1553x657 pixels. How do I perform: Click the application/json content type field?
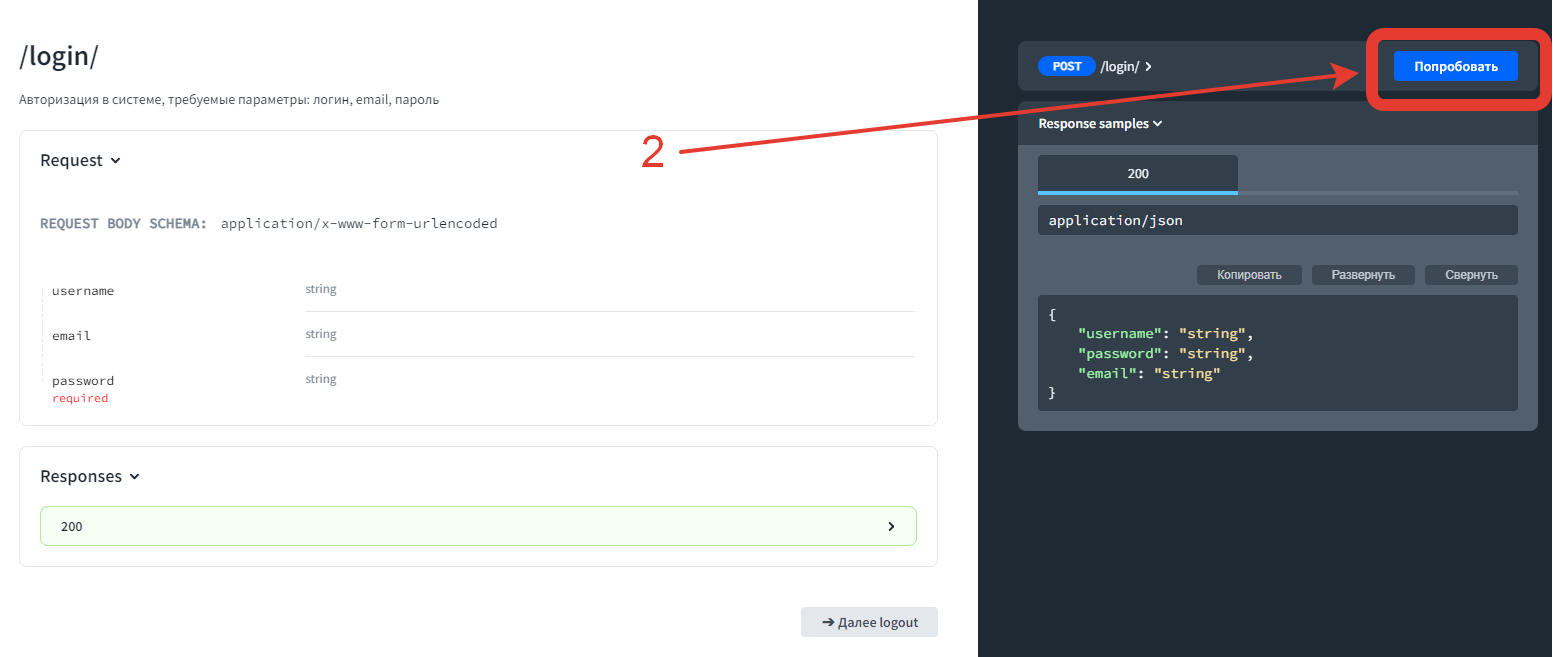(1277, 220)
